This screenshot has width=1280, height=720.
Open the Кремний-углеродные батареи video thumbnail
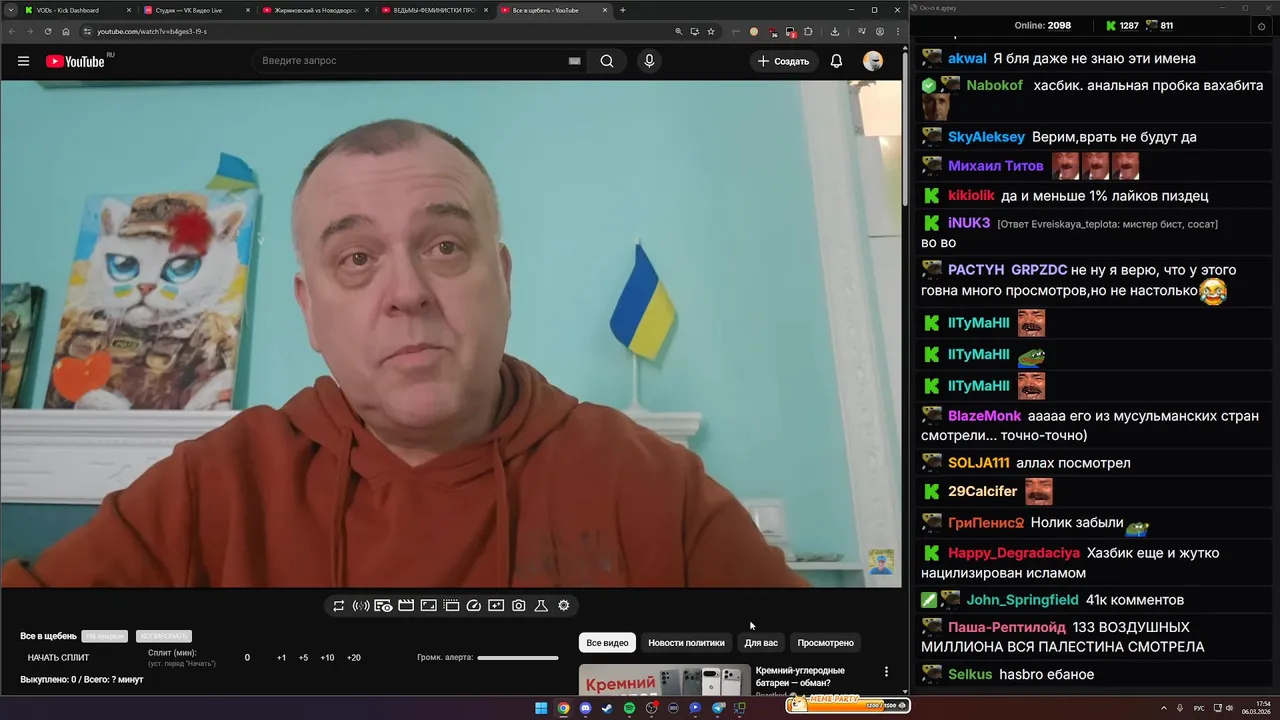pos(664,680)
